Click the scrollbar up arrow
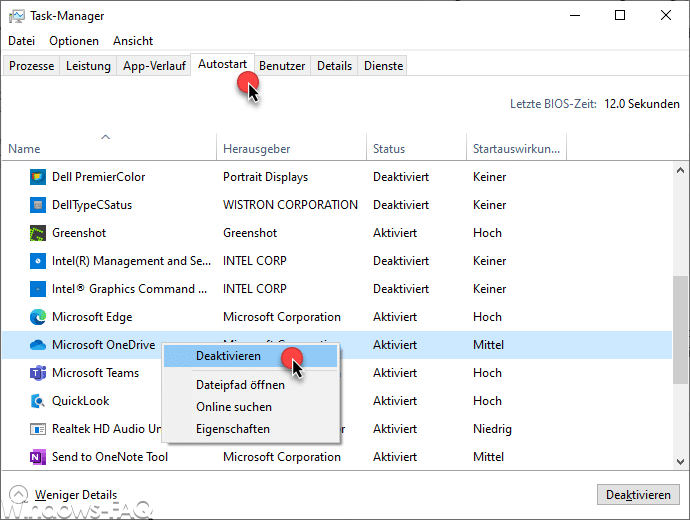This screenshot has height=520, width=690. [680, 170]
